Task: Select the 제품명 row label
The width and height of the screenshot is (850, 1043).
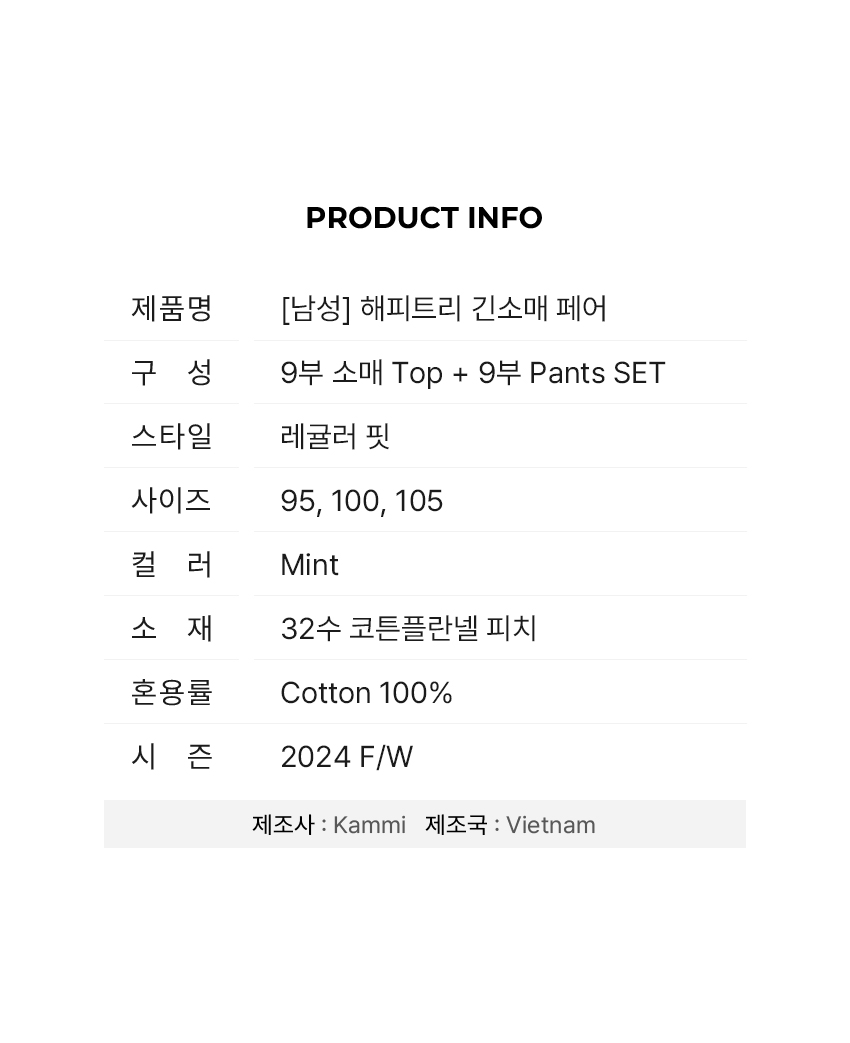Action: tap(172, 309)
